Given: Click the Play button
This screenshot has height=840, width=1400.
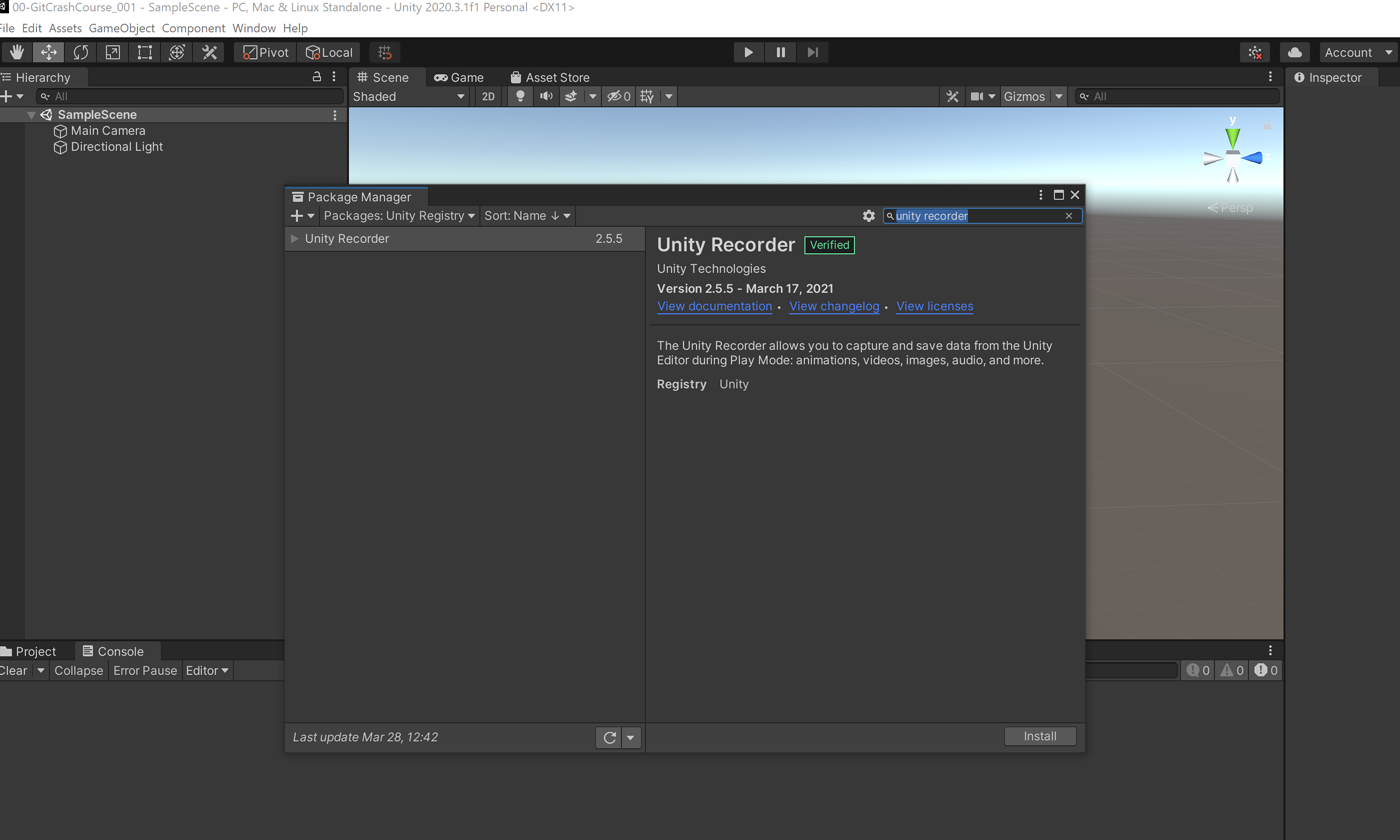Looking at the screenshot, I should (748, 52).
